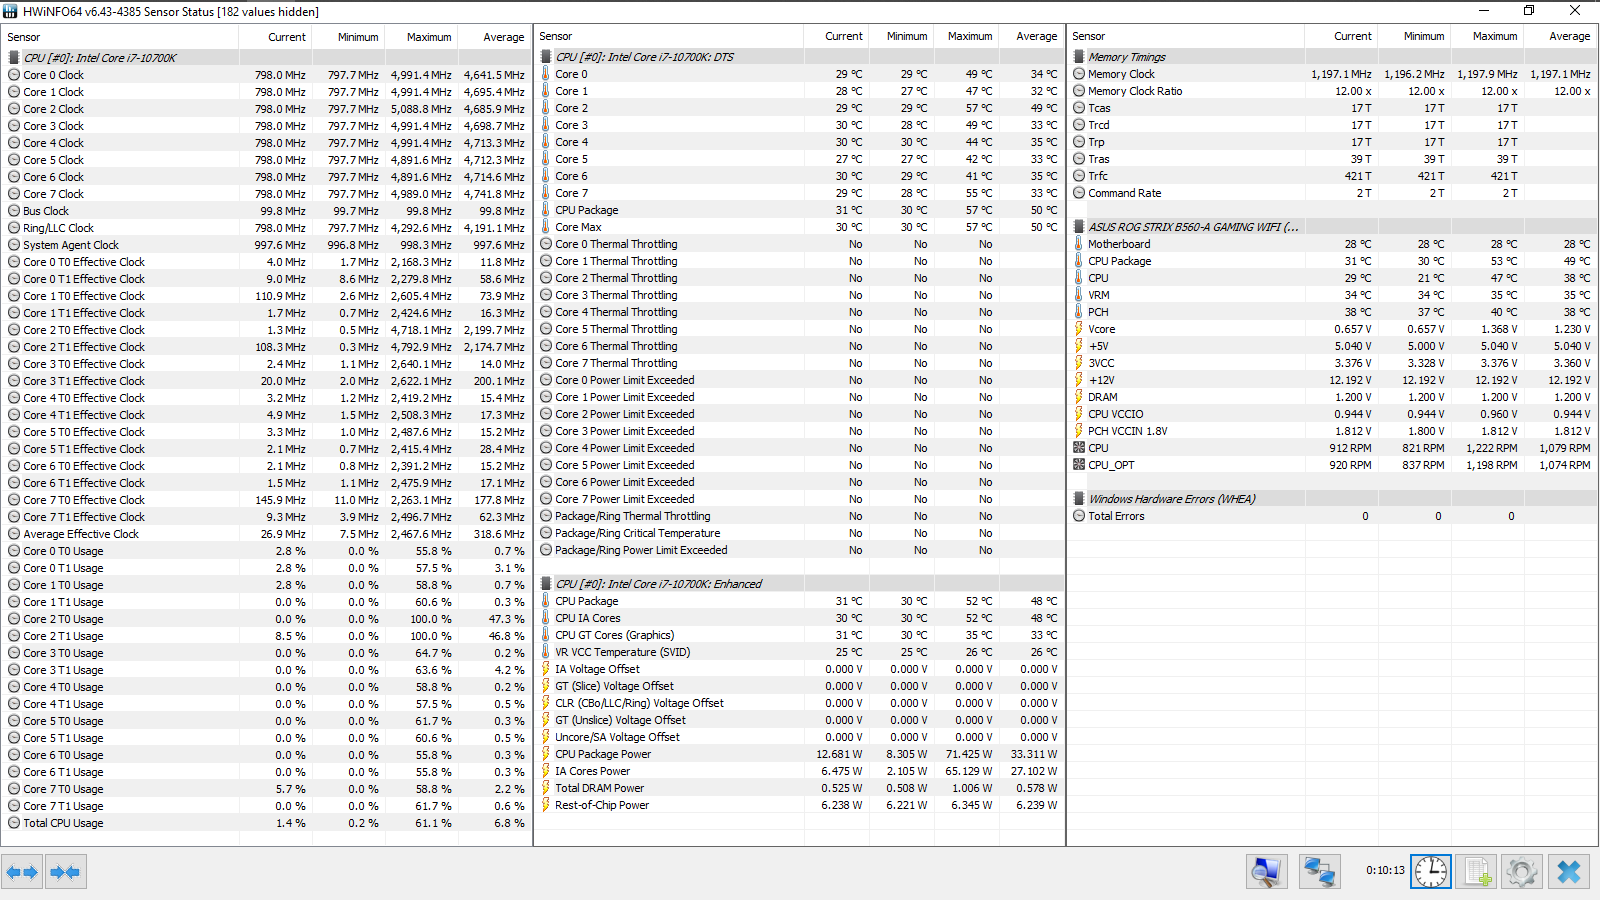Viewport: 1600px width, 900px height.
Task: Select the Ring/LLC Clock row
Action: click(266, 228)
